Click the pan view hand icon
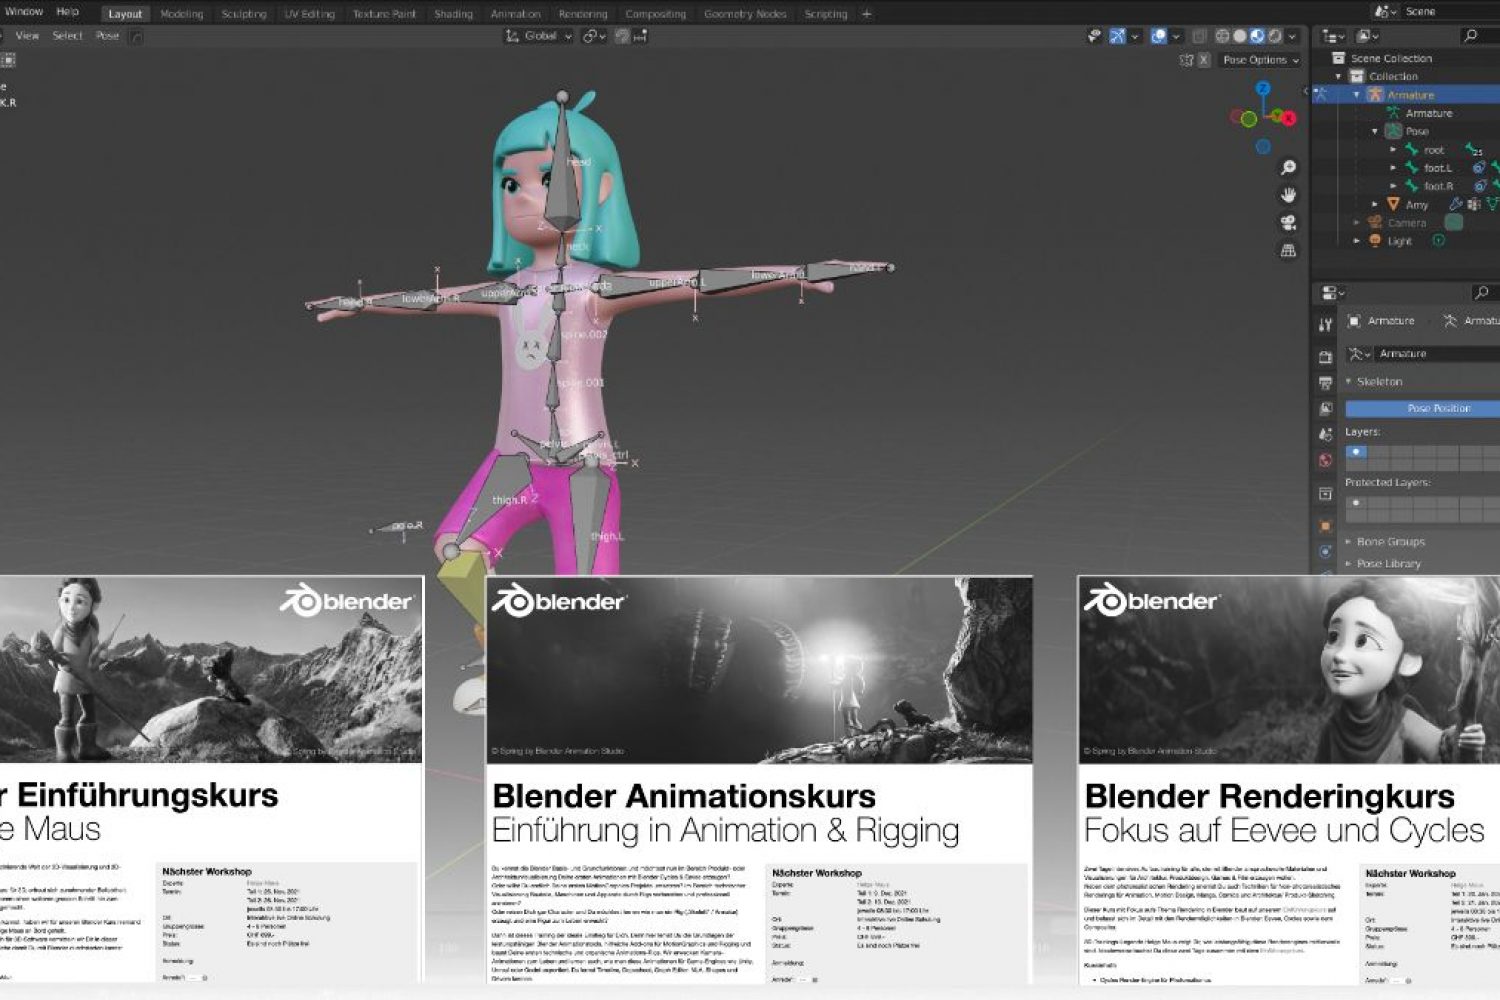Image resolution: width=1500 pixels, height=1000 pixels. coord(1289,195)
